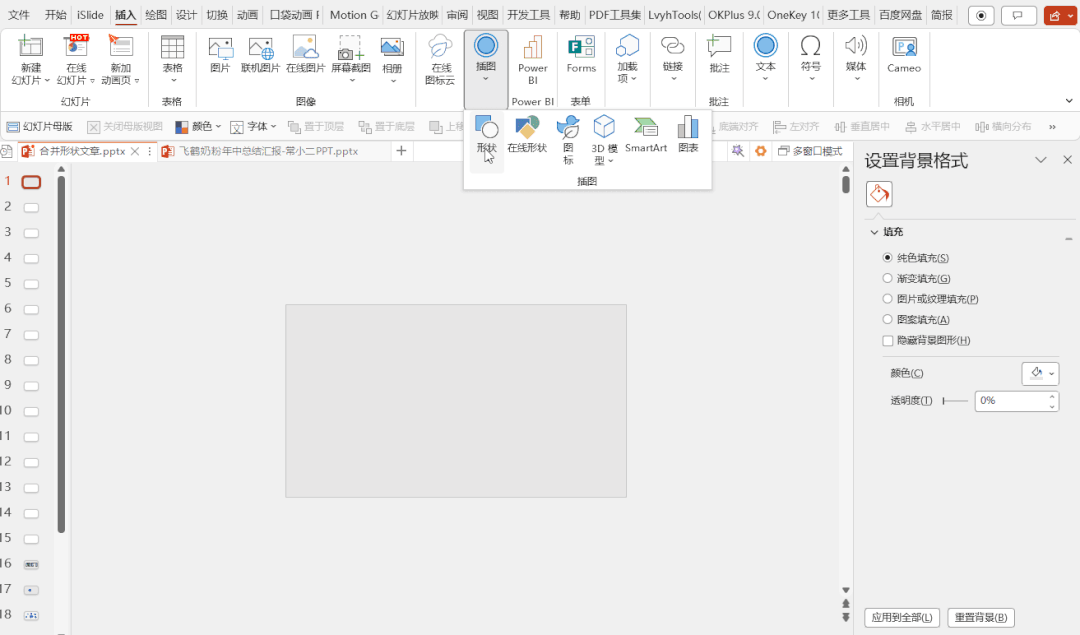Open a new document tab with plus

[x=401, y=151]
